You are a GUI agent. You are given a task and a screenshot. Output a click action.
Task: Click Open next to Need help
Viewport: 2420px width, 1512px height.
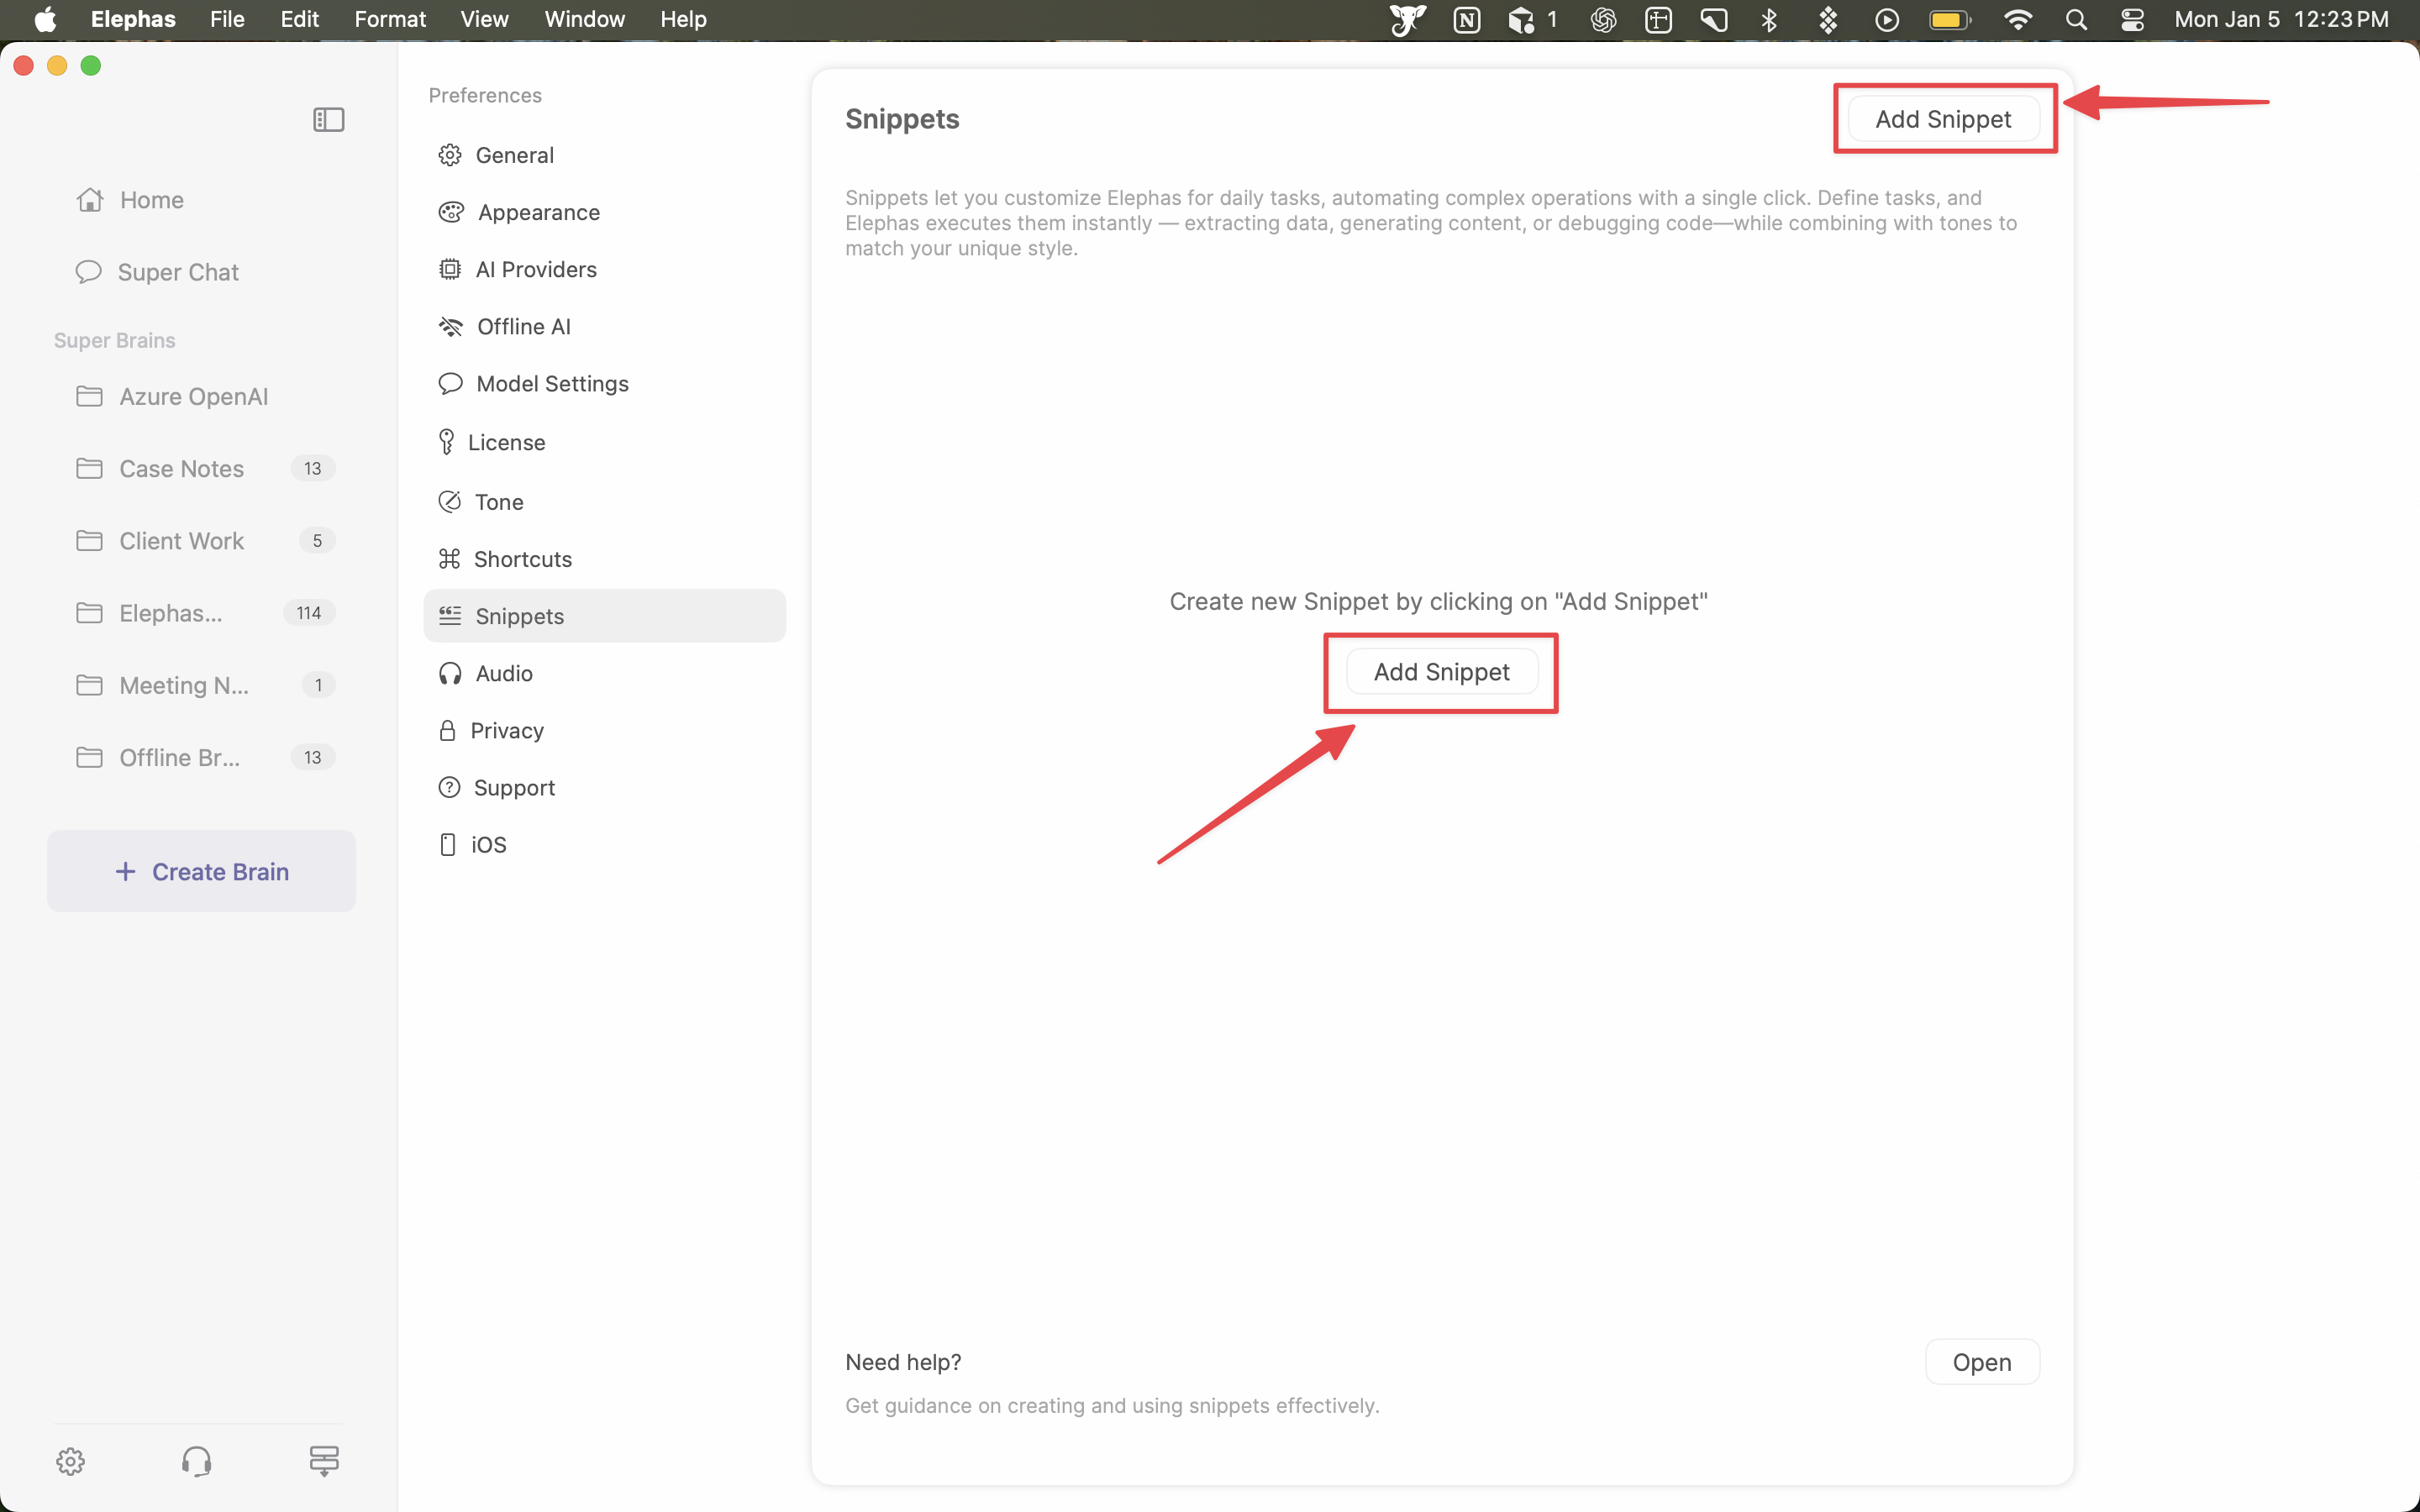pyautogui.click(x=1982, y=1362)
